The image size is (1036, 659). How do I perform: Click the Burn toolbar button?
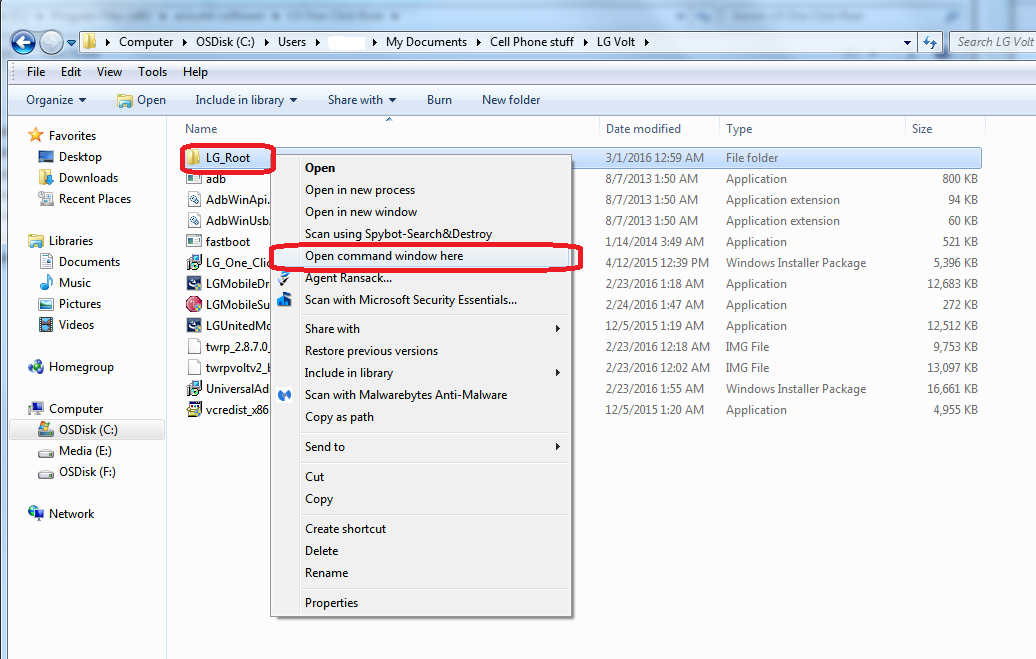pyautogui.click(x=439, y=100)
